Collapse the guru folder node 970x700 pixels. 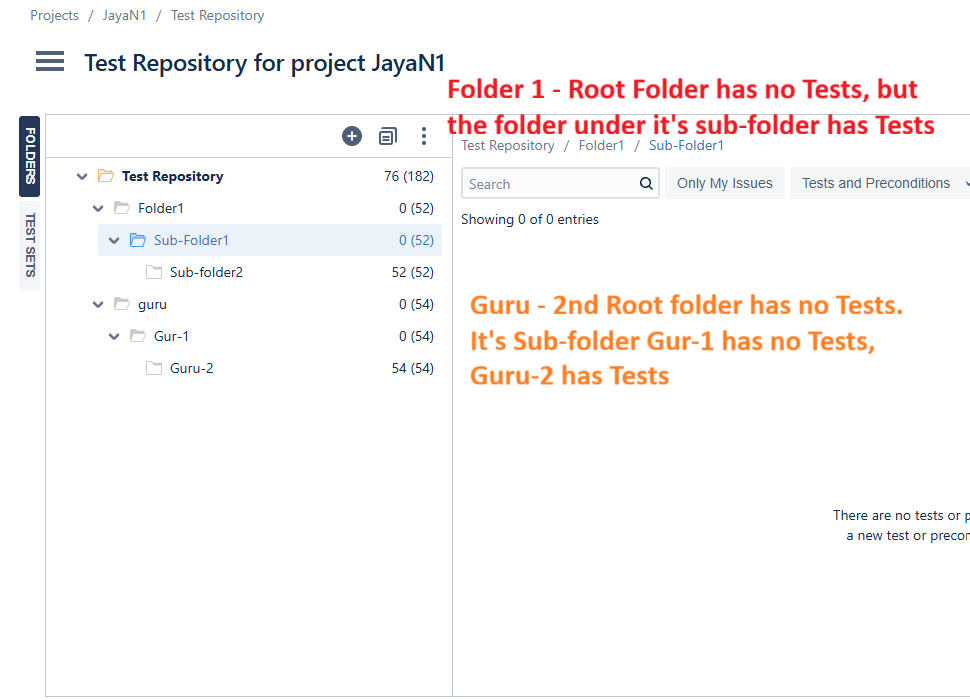[98, 305]
